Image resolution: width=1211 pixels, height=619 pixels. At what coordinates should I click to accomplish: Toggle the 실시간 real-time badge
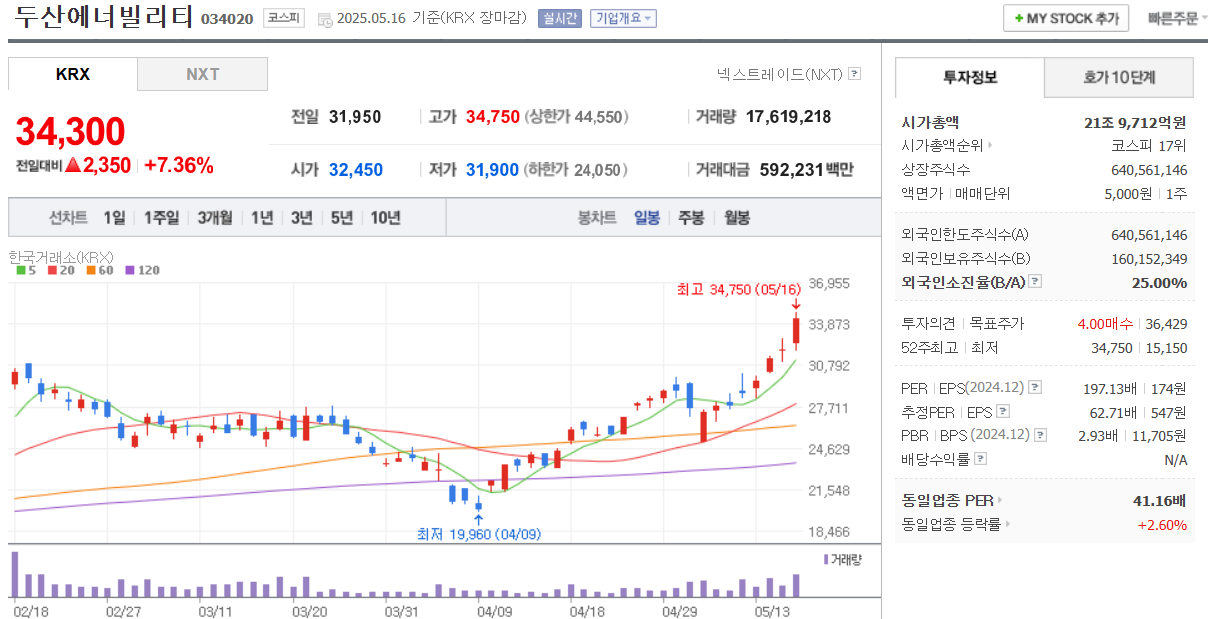click(x=559, y=18)
